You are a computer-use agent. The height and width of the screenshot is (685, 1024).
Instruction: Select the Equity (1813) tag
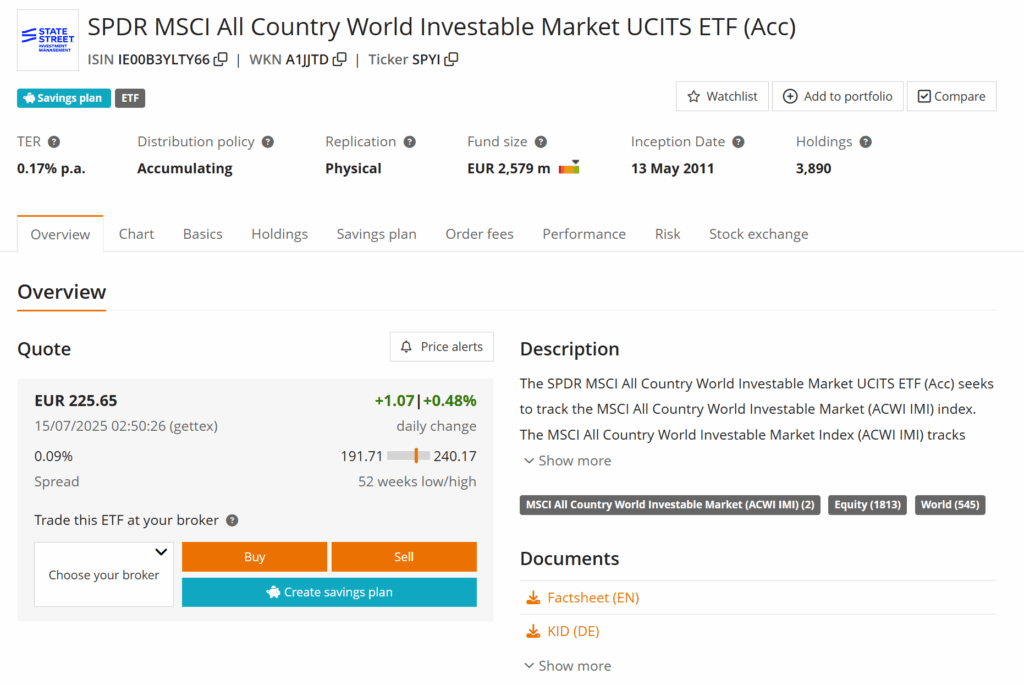pyautogui.click(x=866, y=505)
